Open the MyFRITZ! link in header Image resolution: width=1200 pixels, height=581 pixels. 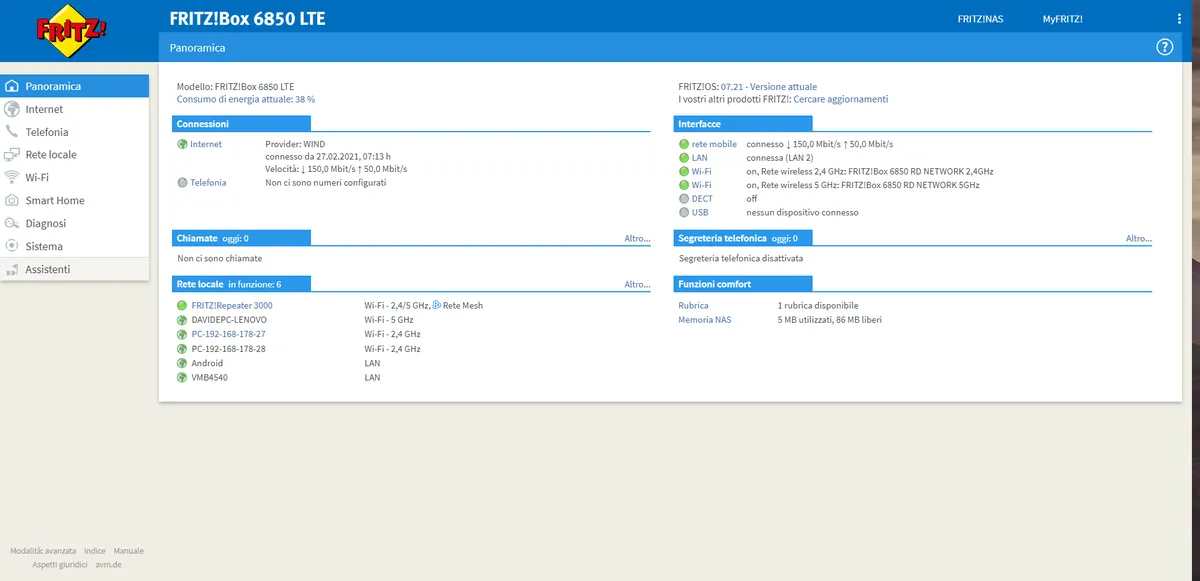coord(1063,19)
